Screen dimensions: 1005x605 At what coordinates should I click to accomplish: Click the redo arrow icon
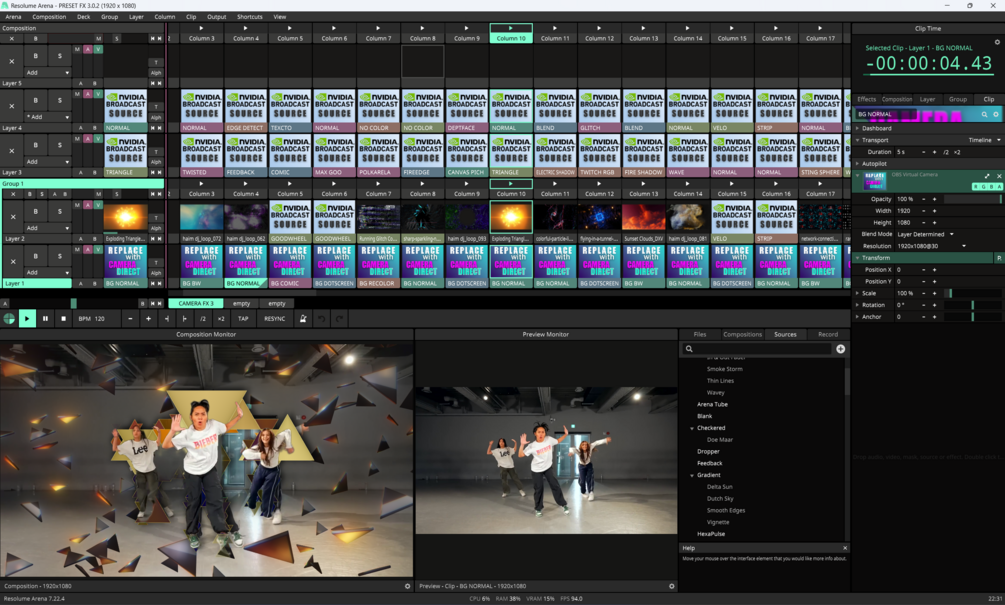[x=340, y=319]
